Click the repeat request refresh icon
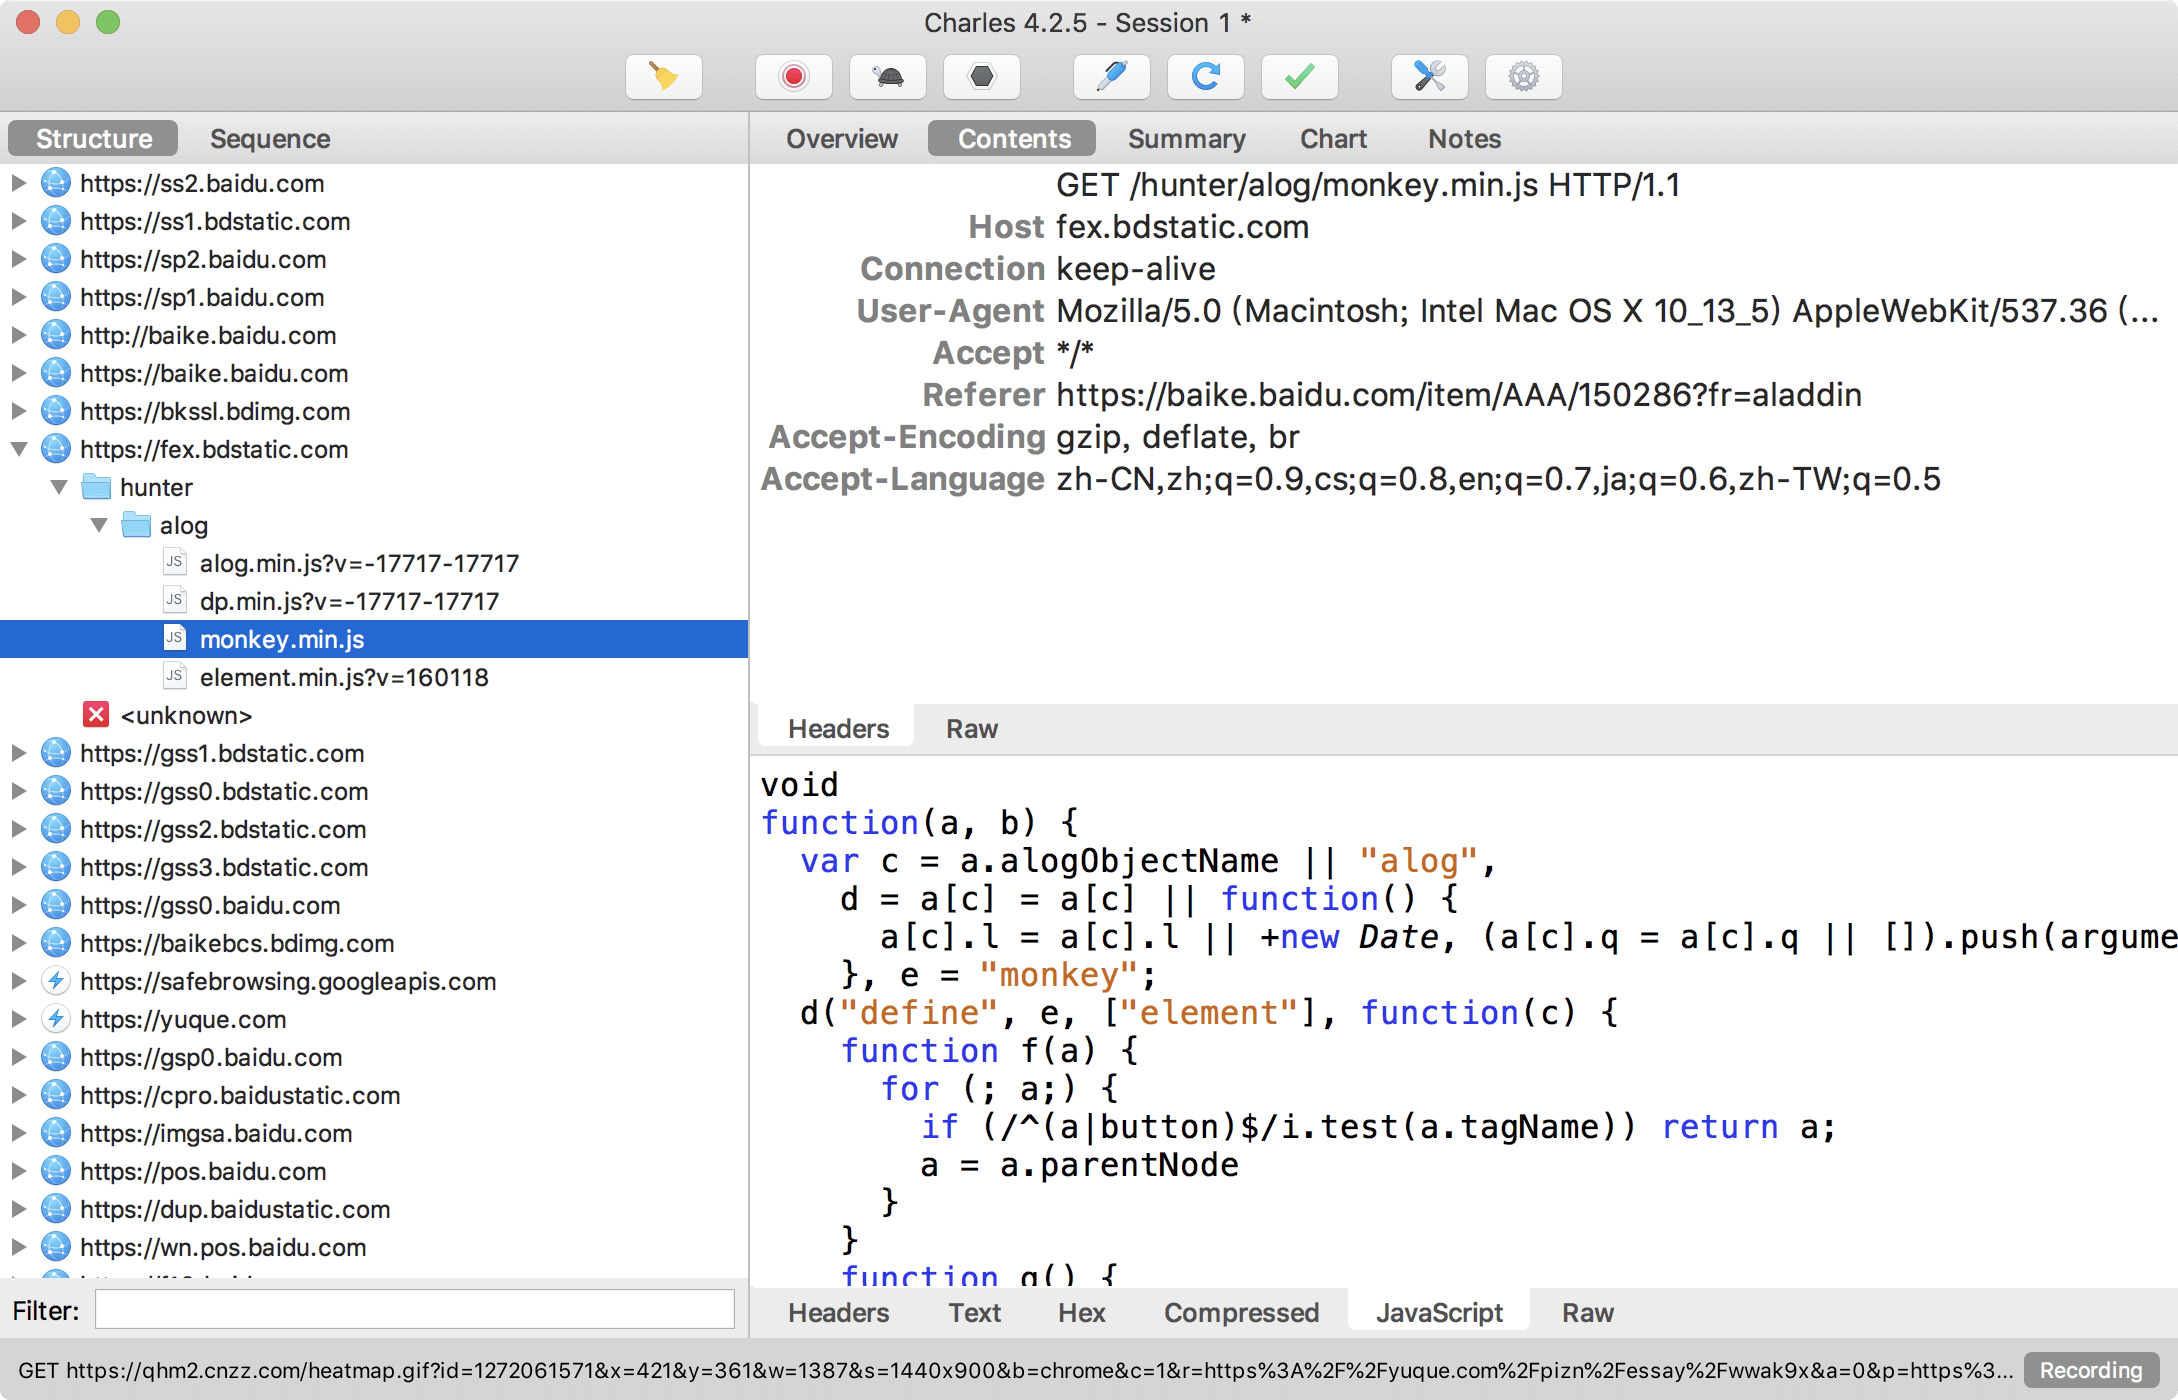The image size is (2178, 1400). tap(1205, 77)
